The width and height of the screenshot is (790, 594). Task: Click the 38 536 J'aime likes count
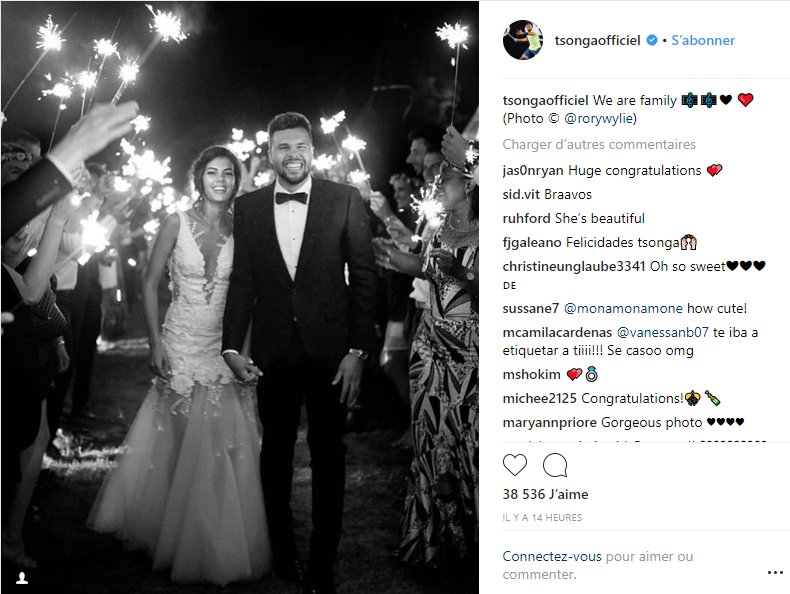545,494
